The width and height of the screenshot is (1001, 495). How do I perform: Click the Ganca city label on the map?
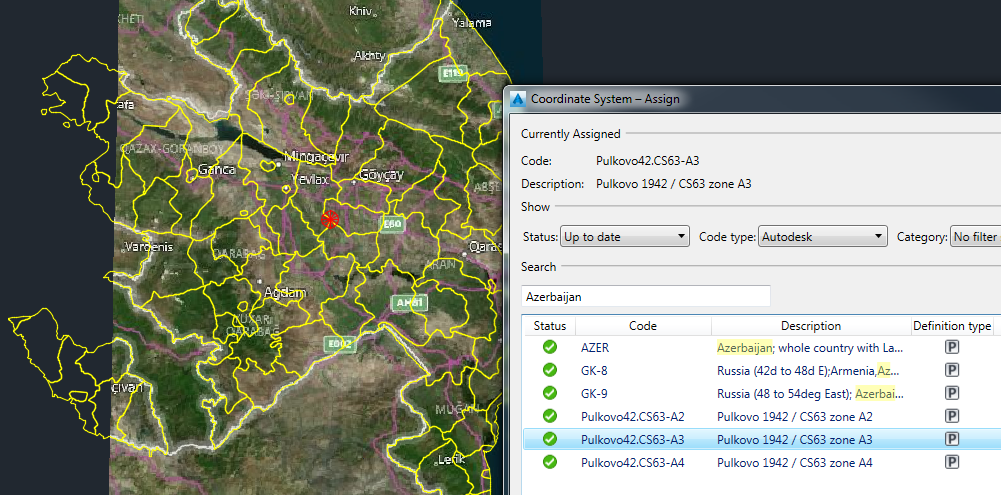(x=217, y=170)
